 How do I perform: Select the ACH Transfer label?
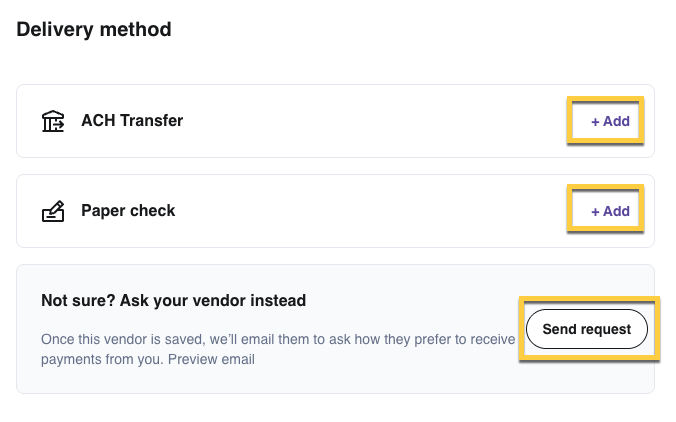(132, 121)
